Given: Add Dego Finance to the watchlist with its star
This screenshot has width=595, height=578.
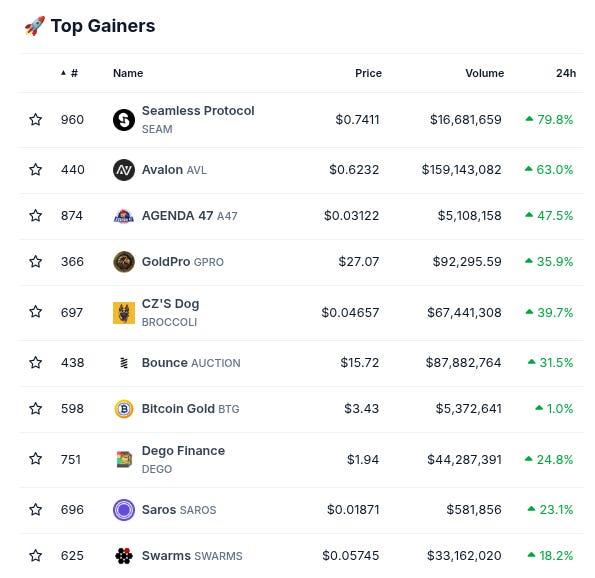Looking at the screenshot, I should [36, 459].
